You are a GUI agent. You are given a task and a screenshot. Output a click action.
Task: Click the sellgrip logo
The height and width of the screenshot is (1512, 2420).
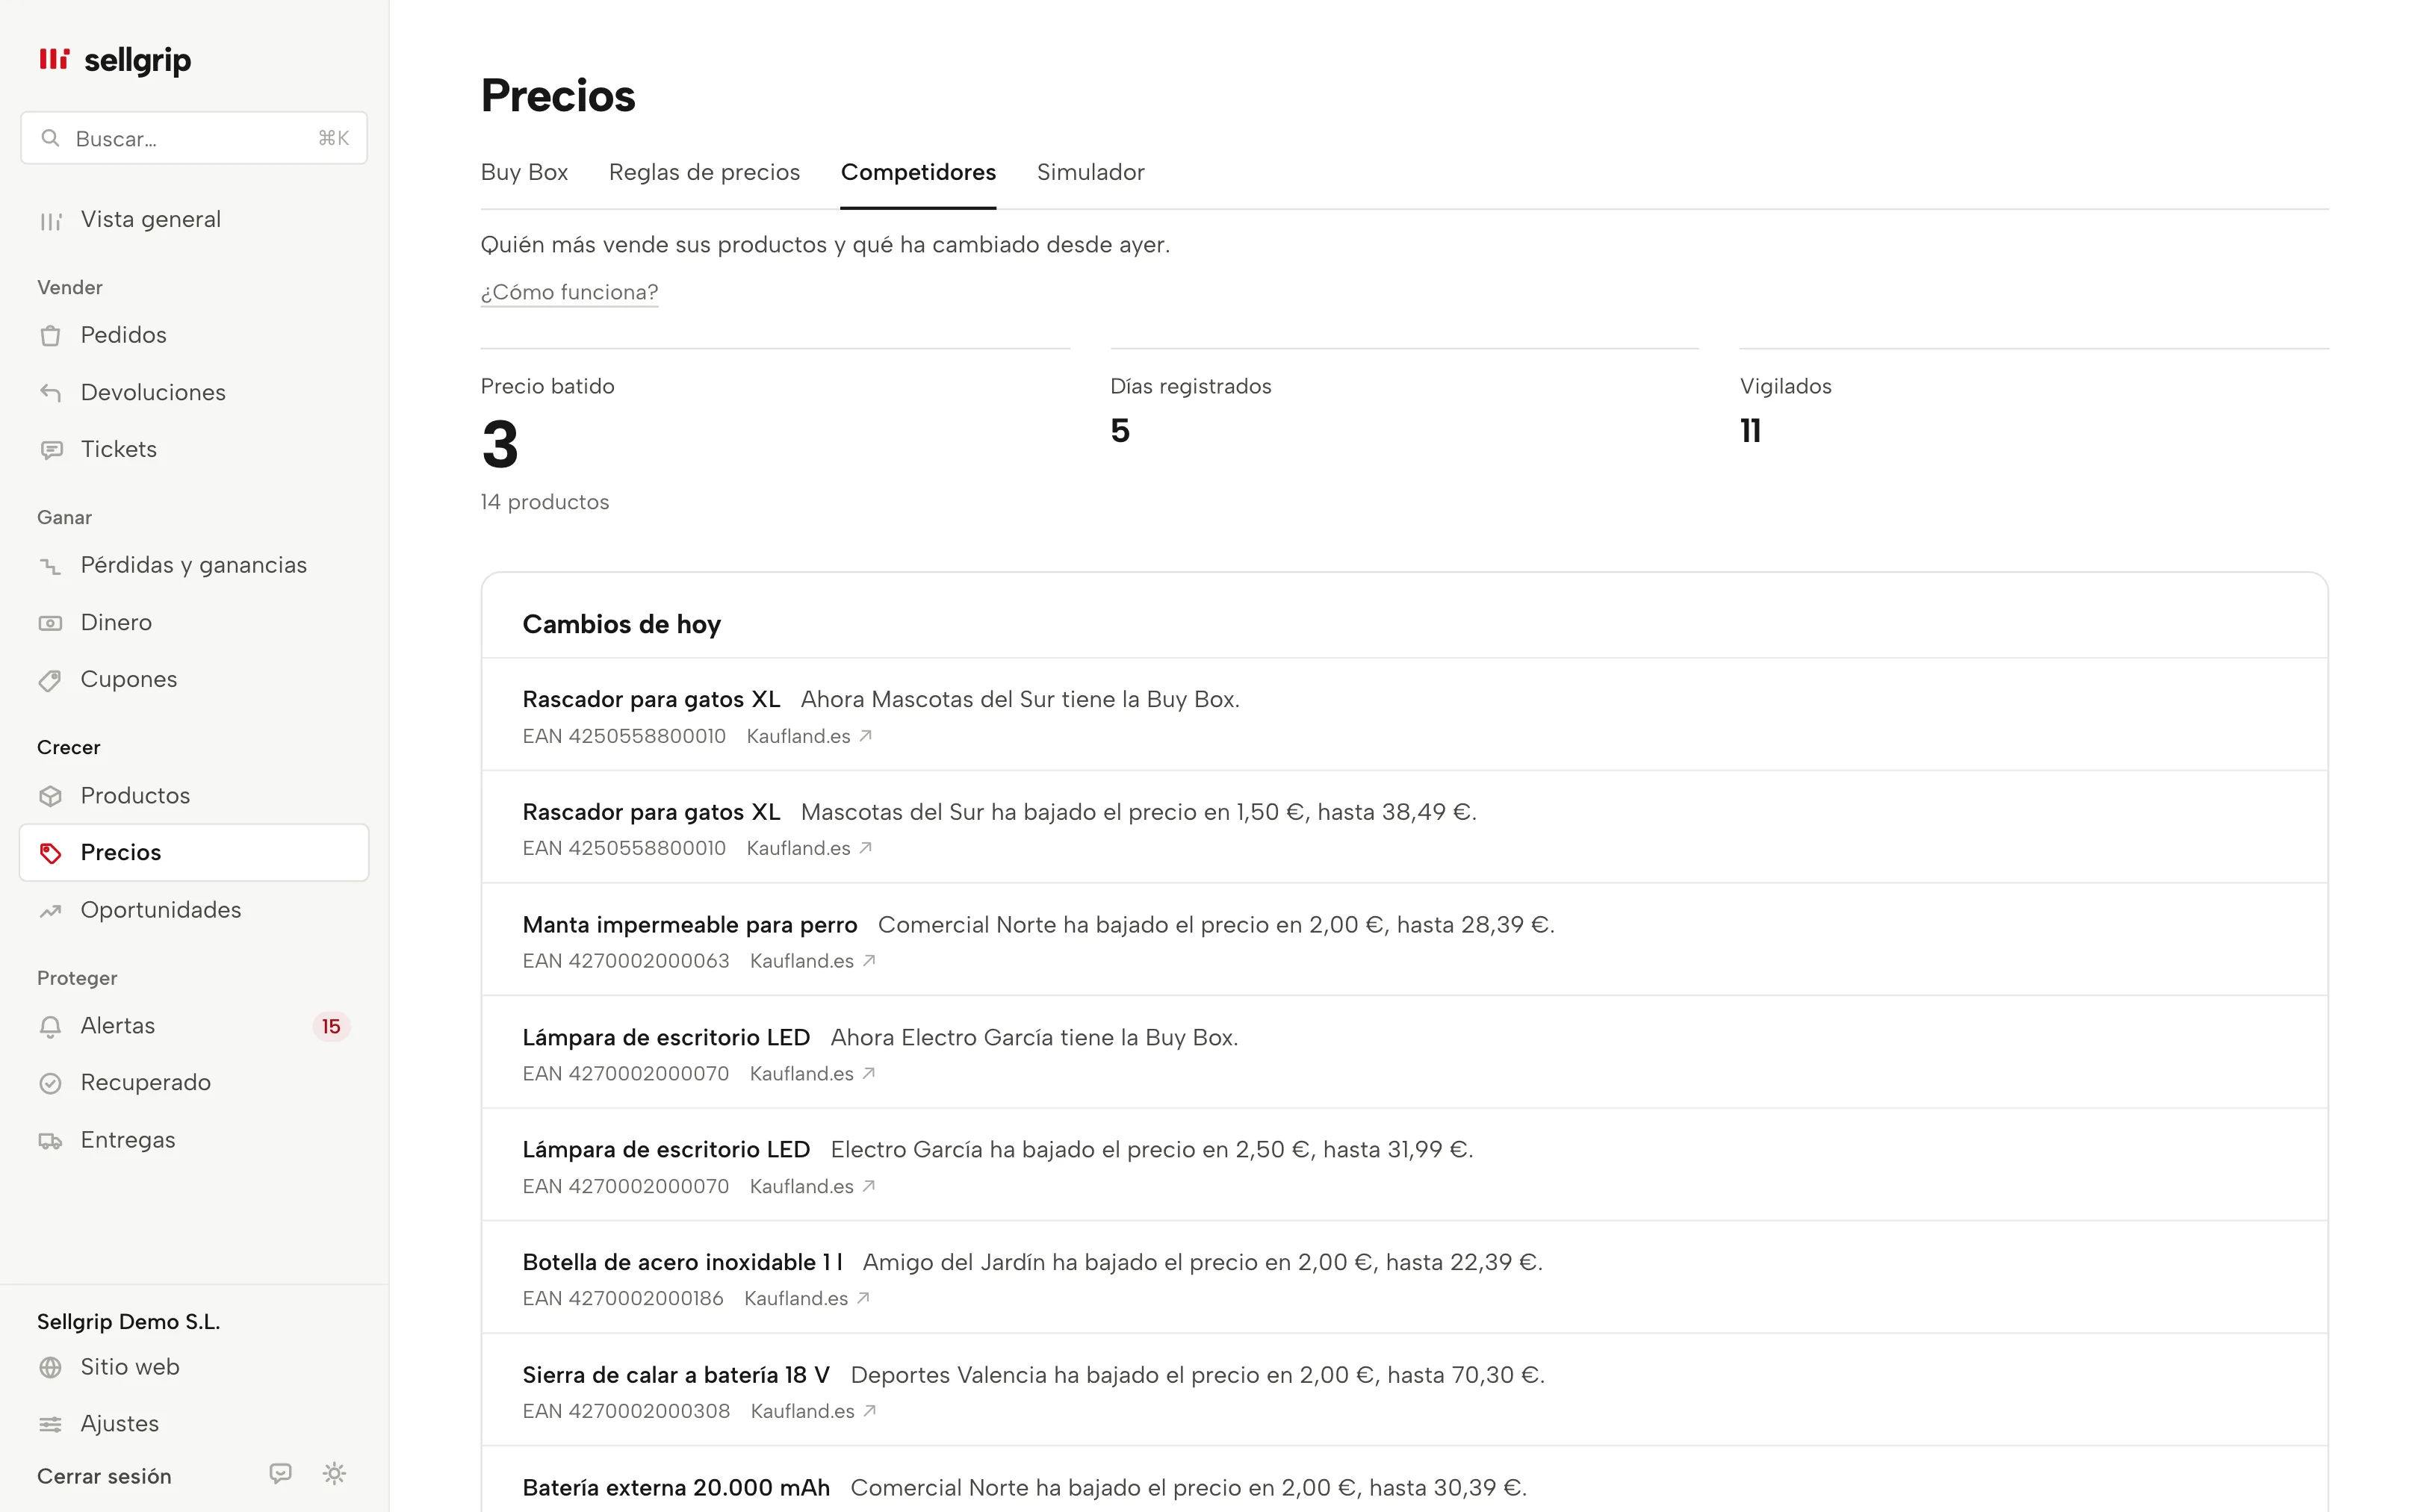click(114, 60)
